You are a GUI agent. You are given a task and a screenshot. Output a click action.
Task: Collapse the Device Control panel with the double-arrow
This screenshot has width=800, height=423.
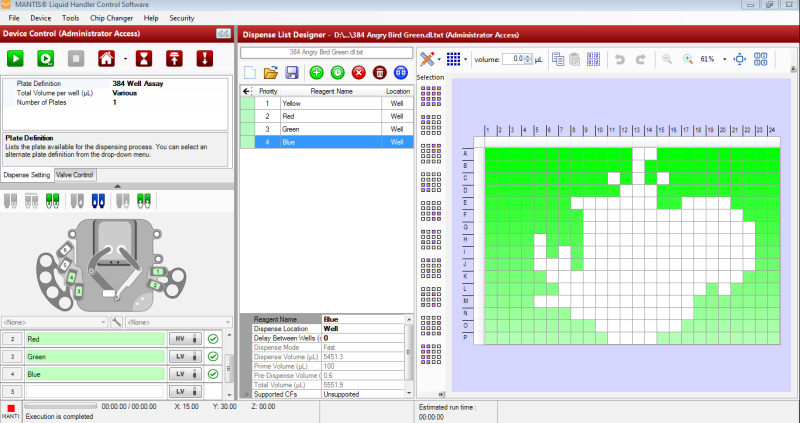(223, 34)
